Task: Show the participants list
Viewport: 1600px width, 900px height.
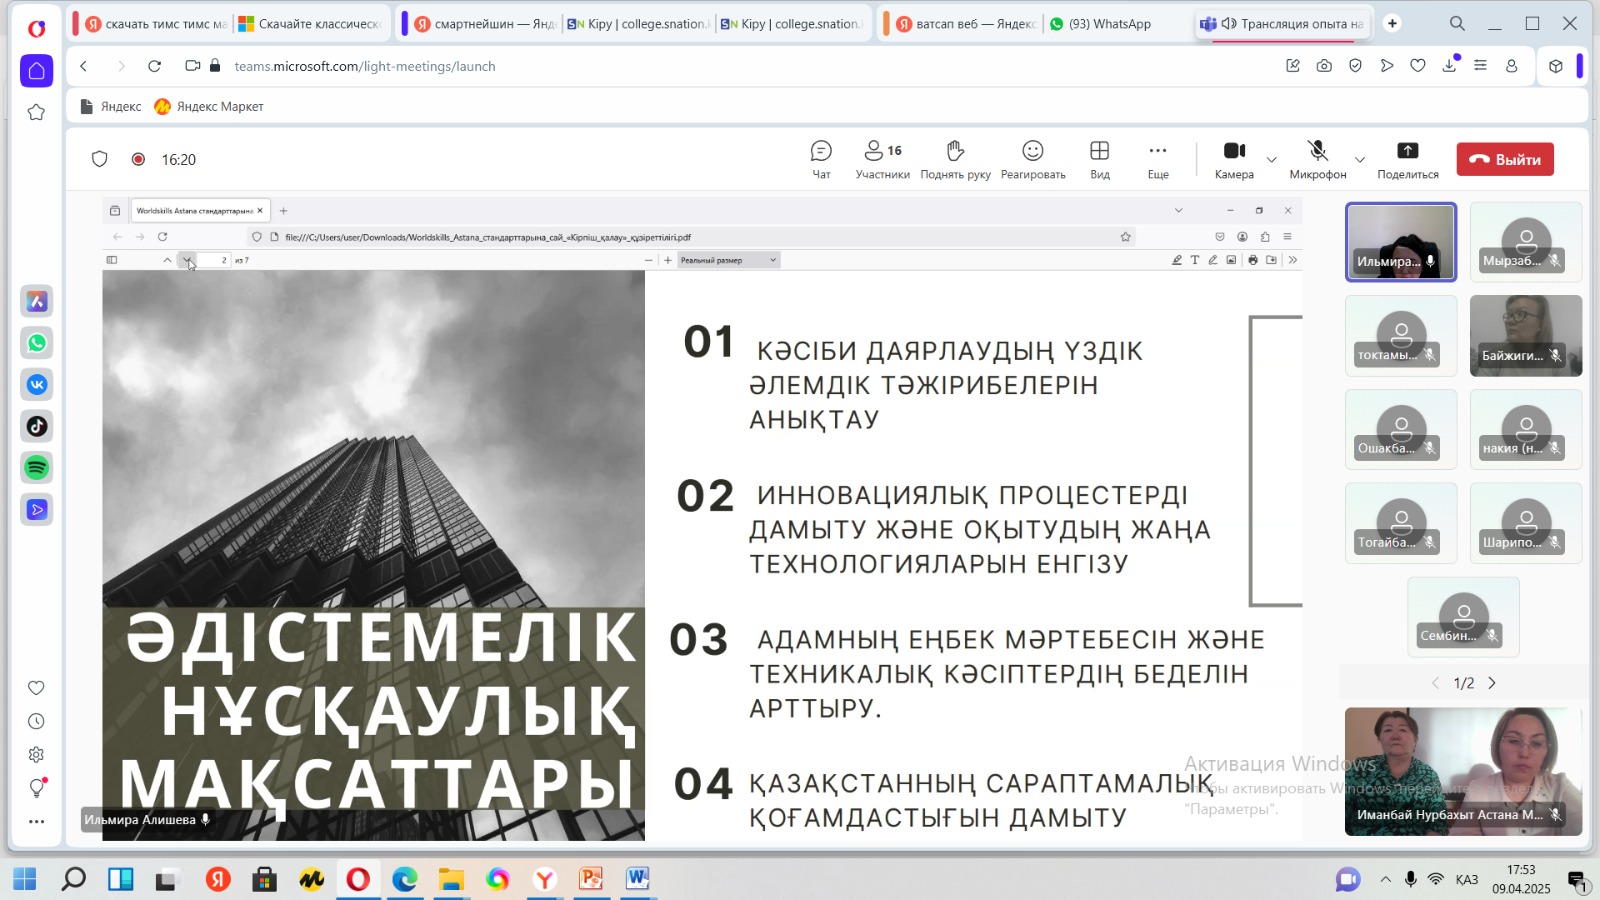Action: [882, 159]
